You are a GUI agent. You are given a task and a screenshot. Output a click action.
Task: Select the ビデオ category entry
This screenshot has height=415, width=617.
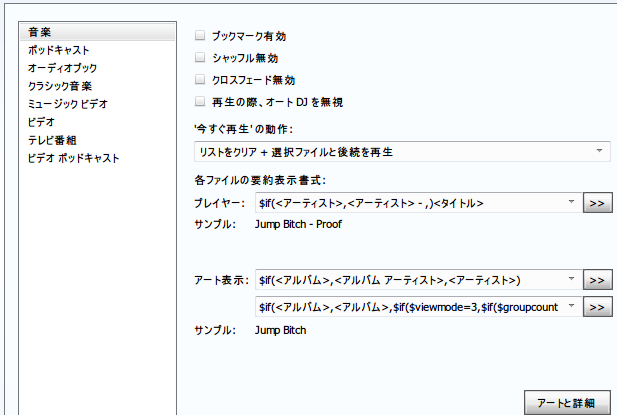point(41,121)
